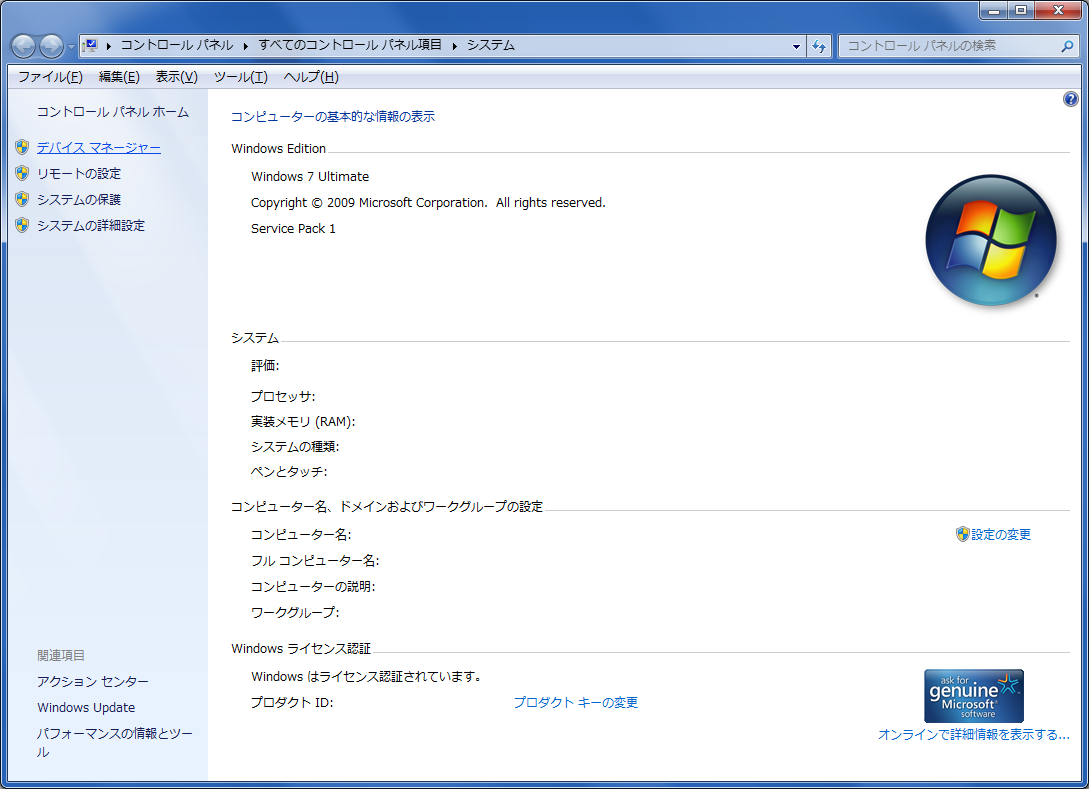This screenshot has width=1089, height=789.
Task: Click the コンピューターの基本的な情報の表示 heading
Action: pyautogui.click(x=333, y=117)
